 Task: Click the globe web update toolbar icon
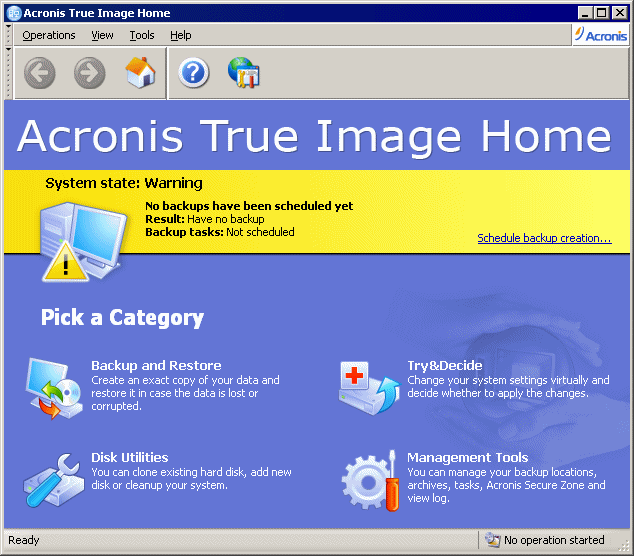[244, 73]
